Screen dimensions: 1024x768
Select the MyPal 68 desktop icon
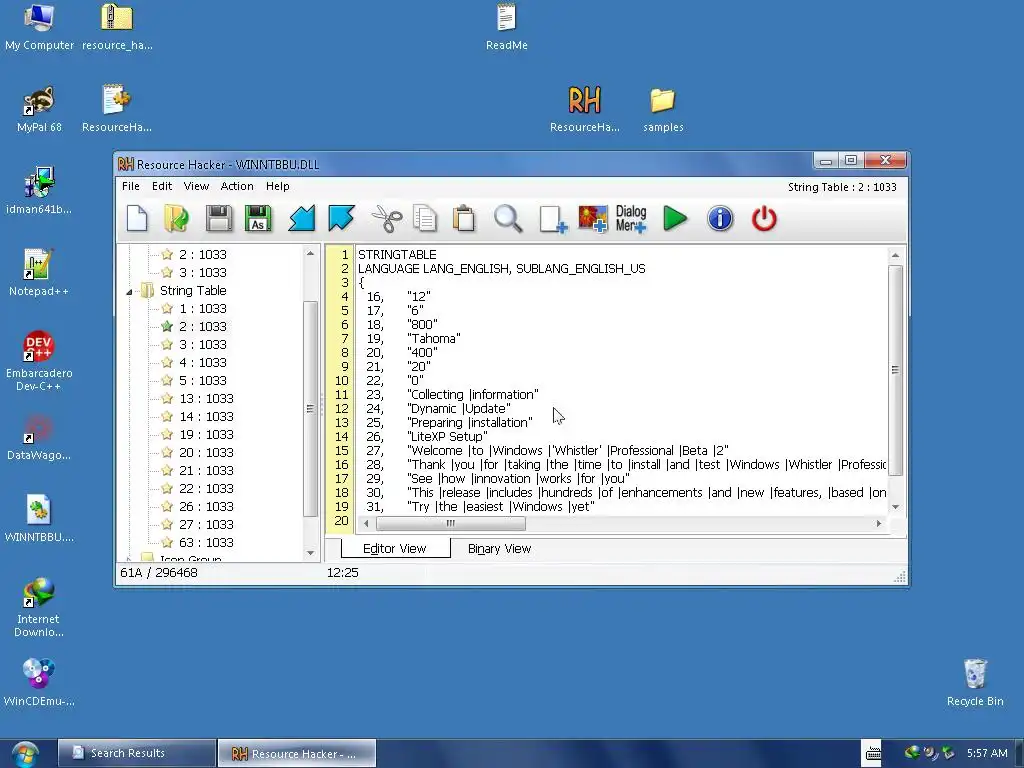39,109
